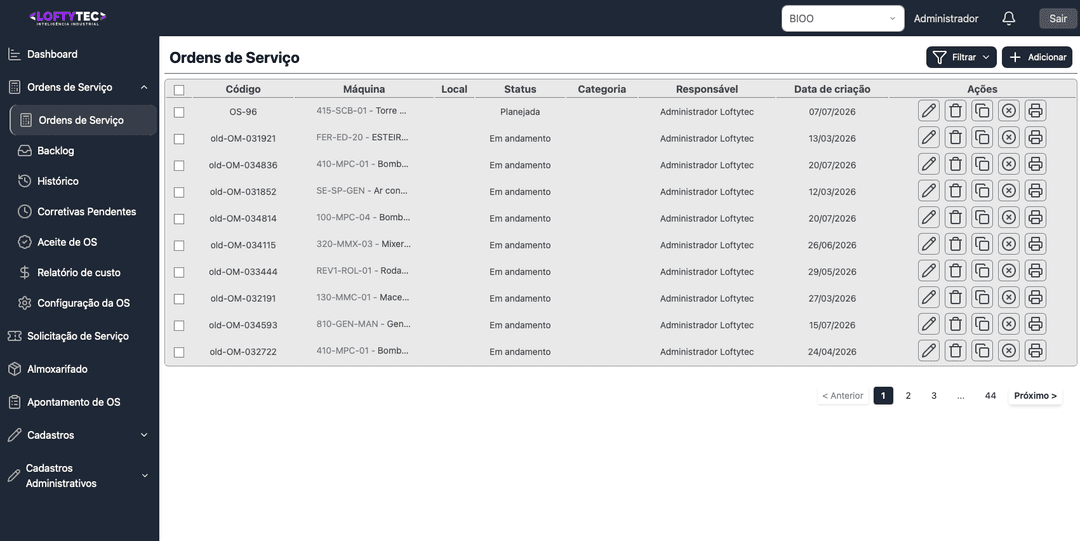Cancel order old-OM-032722 X circle icon
This screenshot has width=1080, height=541.
pyautogui.click(x=1008, y=351)
